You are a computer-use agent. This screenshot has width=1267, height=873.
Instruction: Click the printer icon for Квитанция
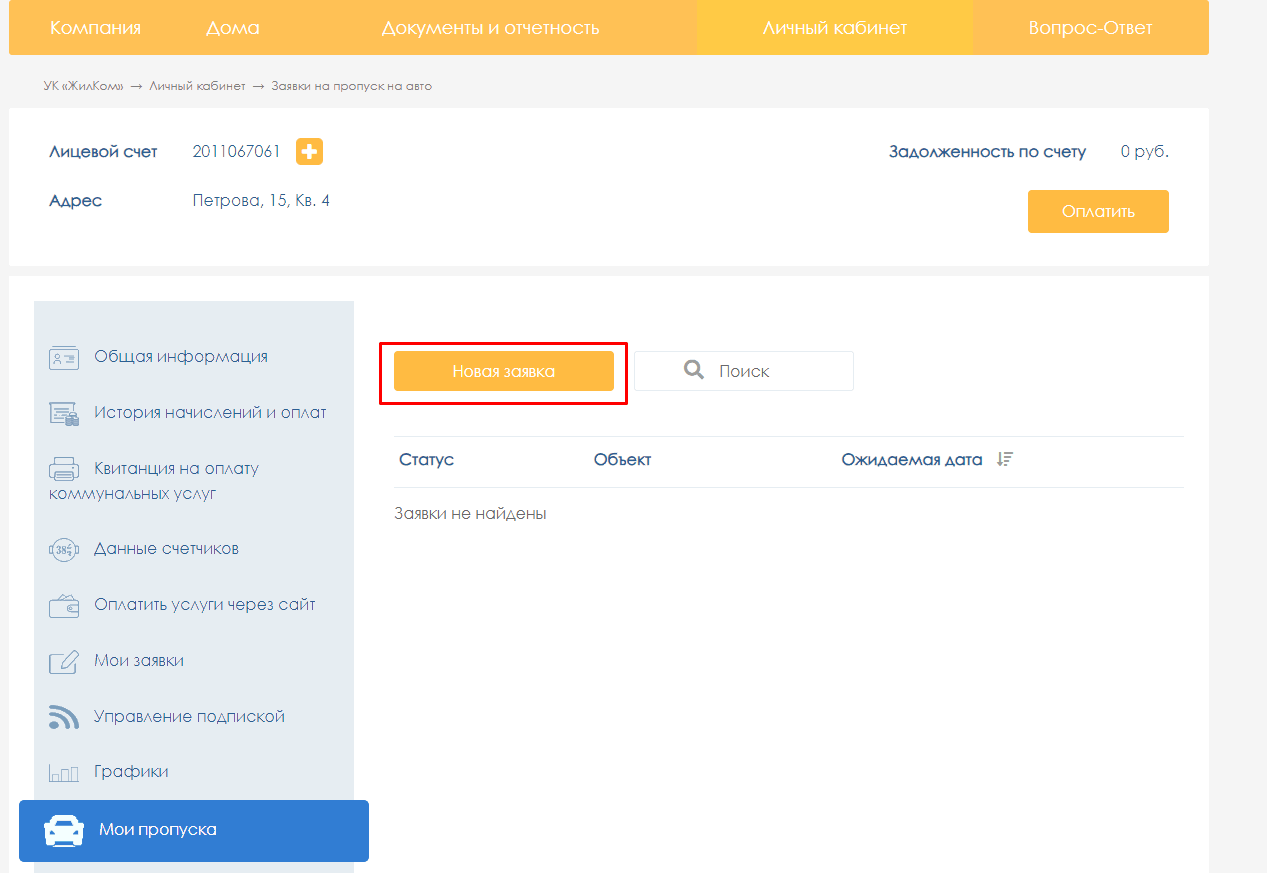click(64, 469)
